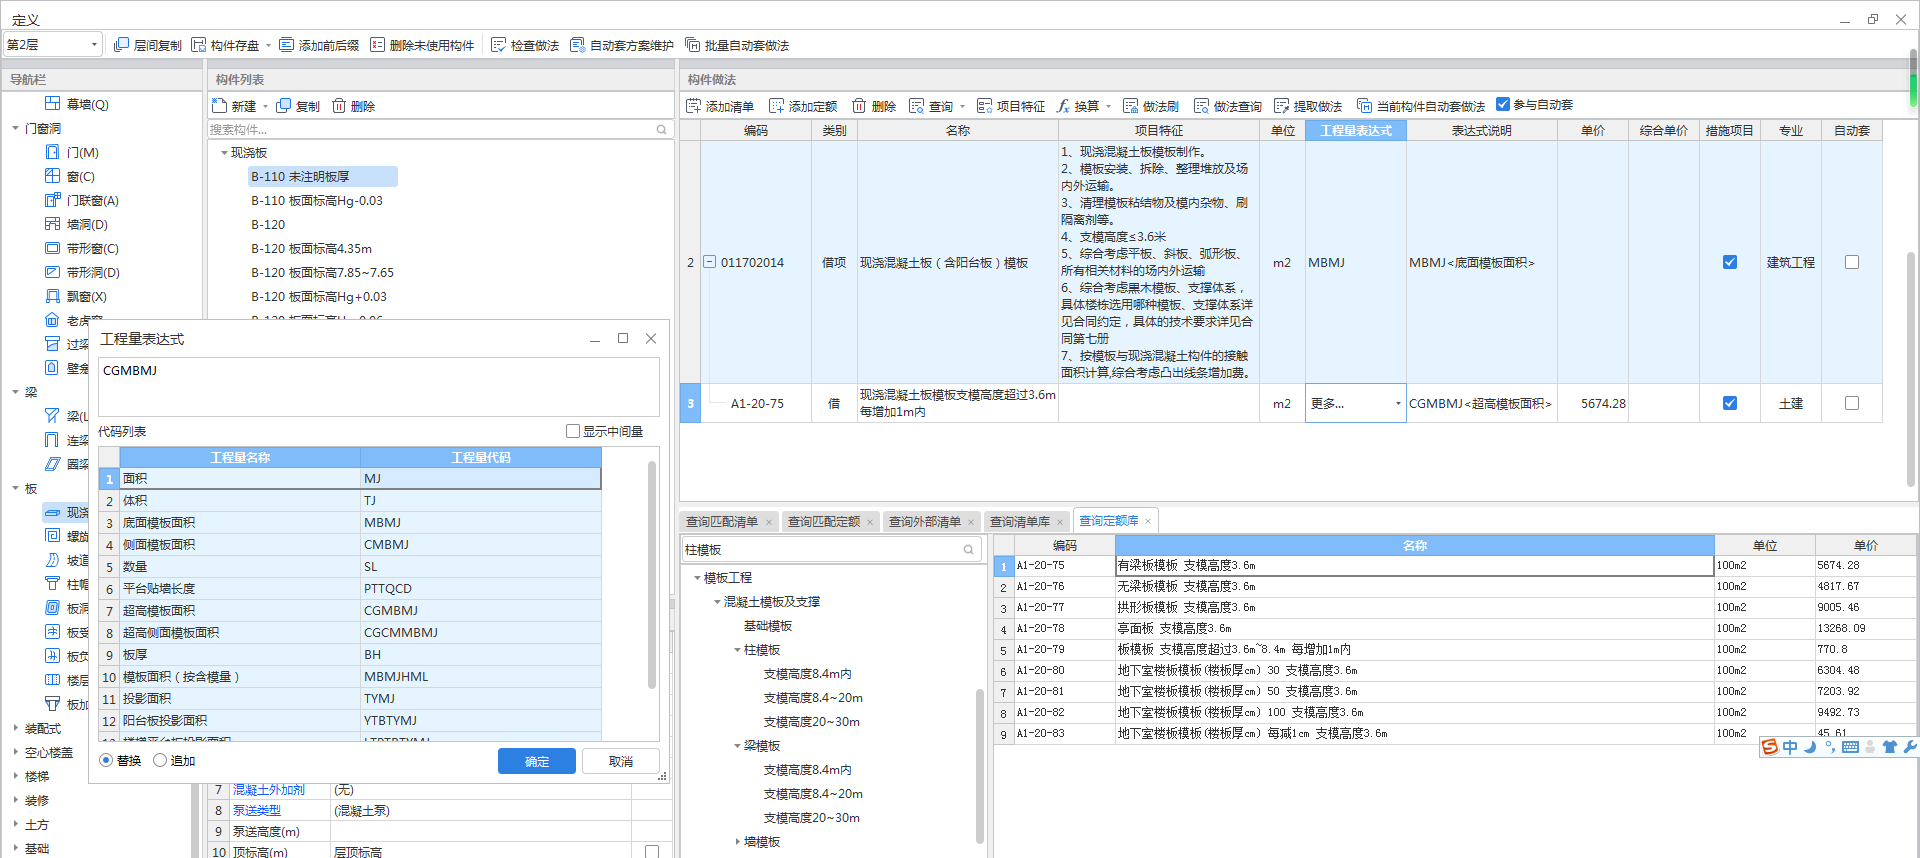Select the 查询定额库 tab
This screenshot has width=1920, height=858.
(1109, 521)
